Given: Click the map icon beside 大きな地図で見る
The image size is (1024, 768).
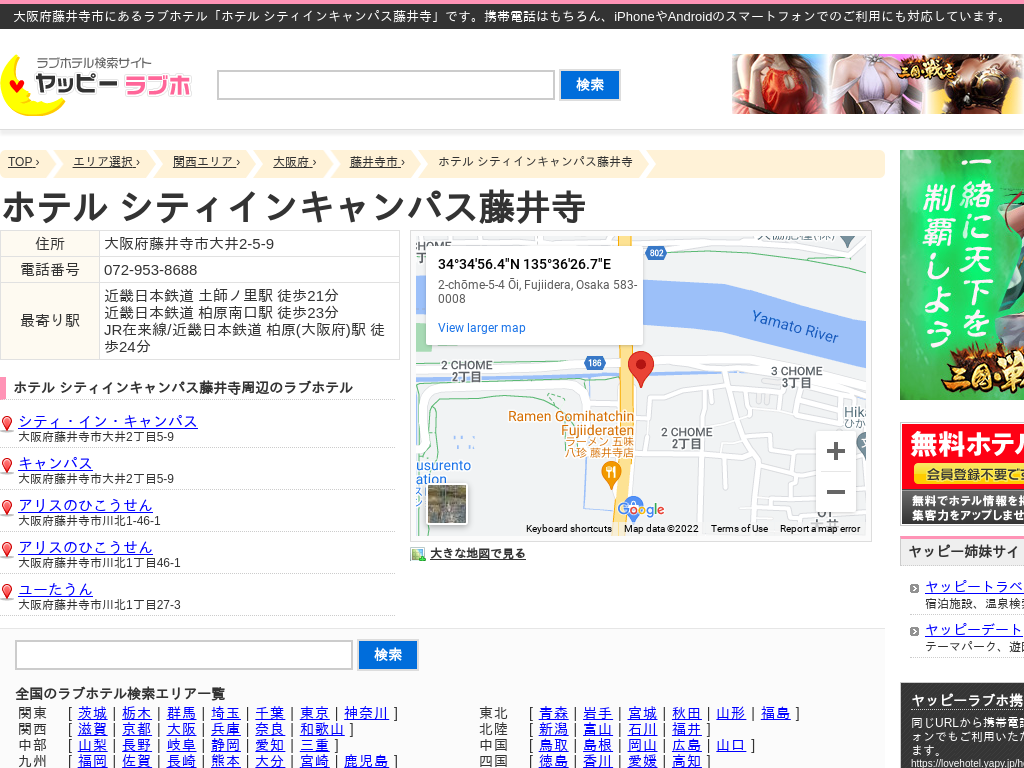Looking at the screenshot, I should 418,554.
